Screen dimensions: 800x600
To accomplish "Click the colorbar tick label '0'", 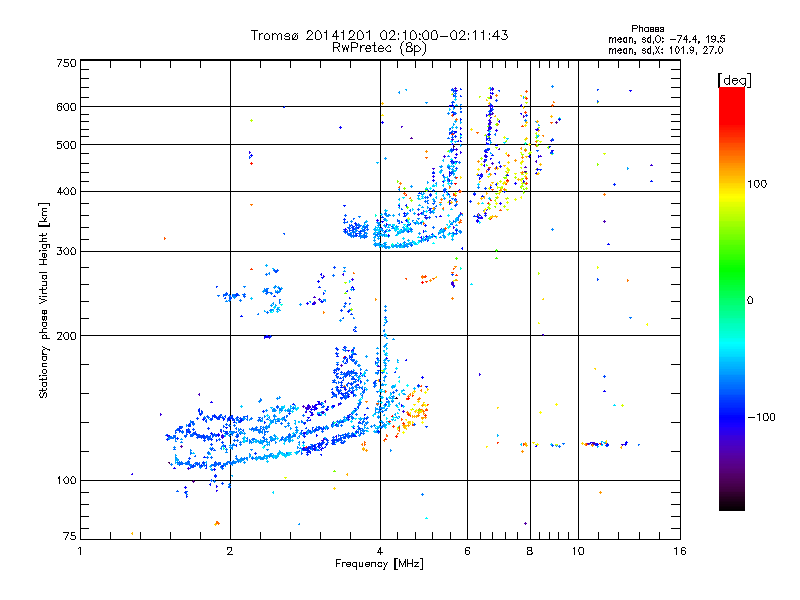I will tap(750, 301).
